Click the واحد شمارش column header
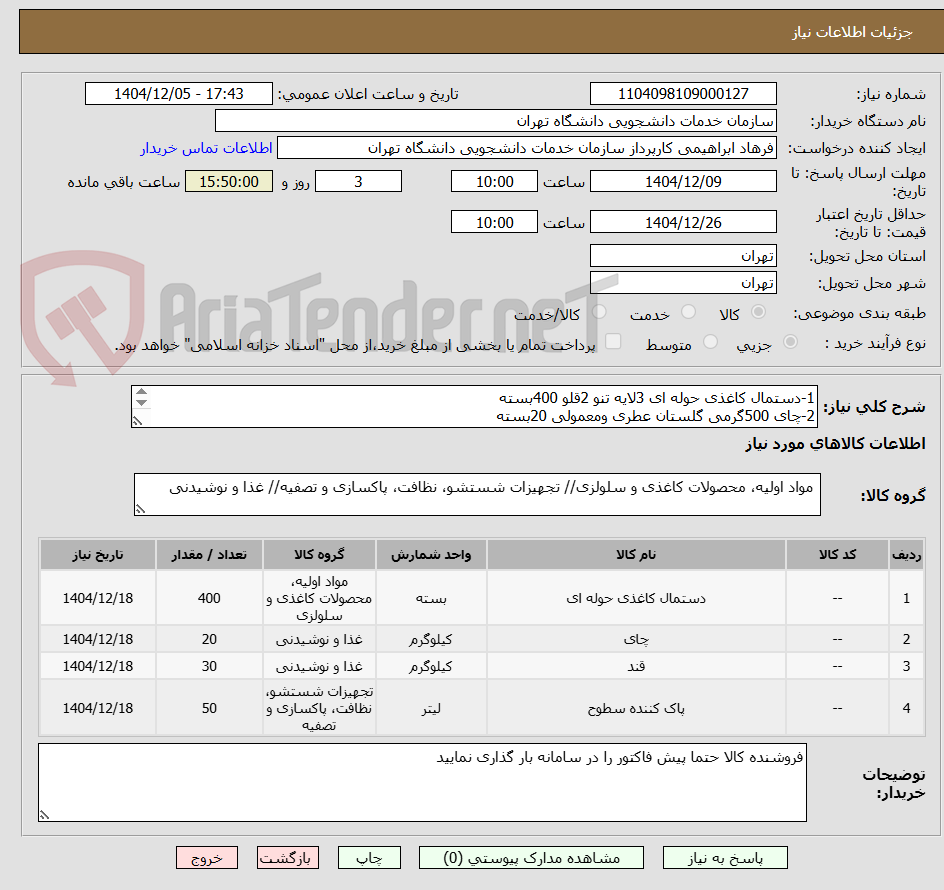The height and width of the screenshot is (890, 944). pyautogui.click(x=431, y=555)
